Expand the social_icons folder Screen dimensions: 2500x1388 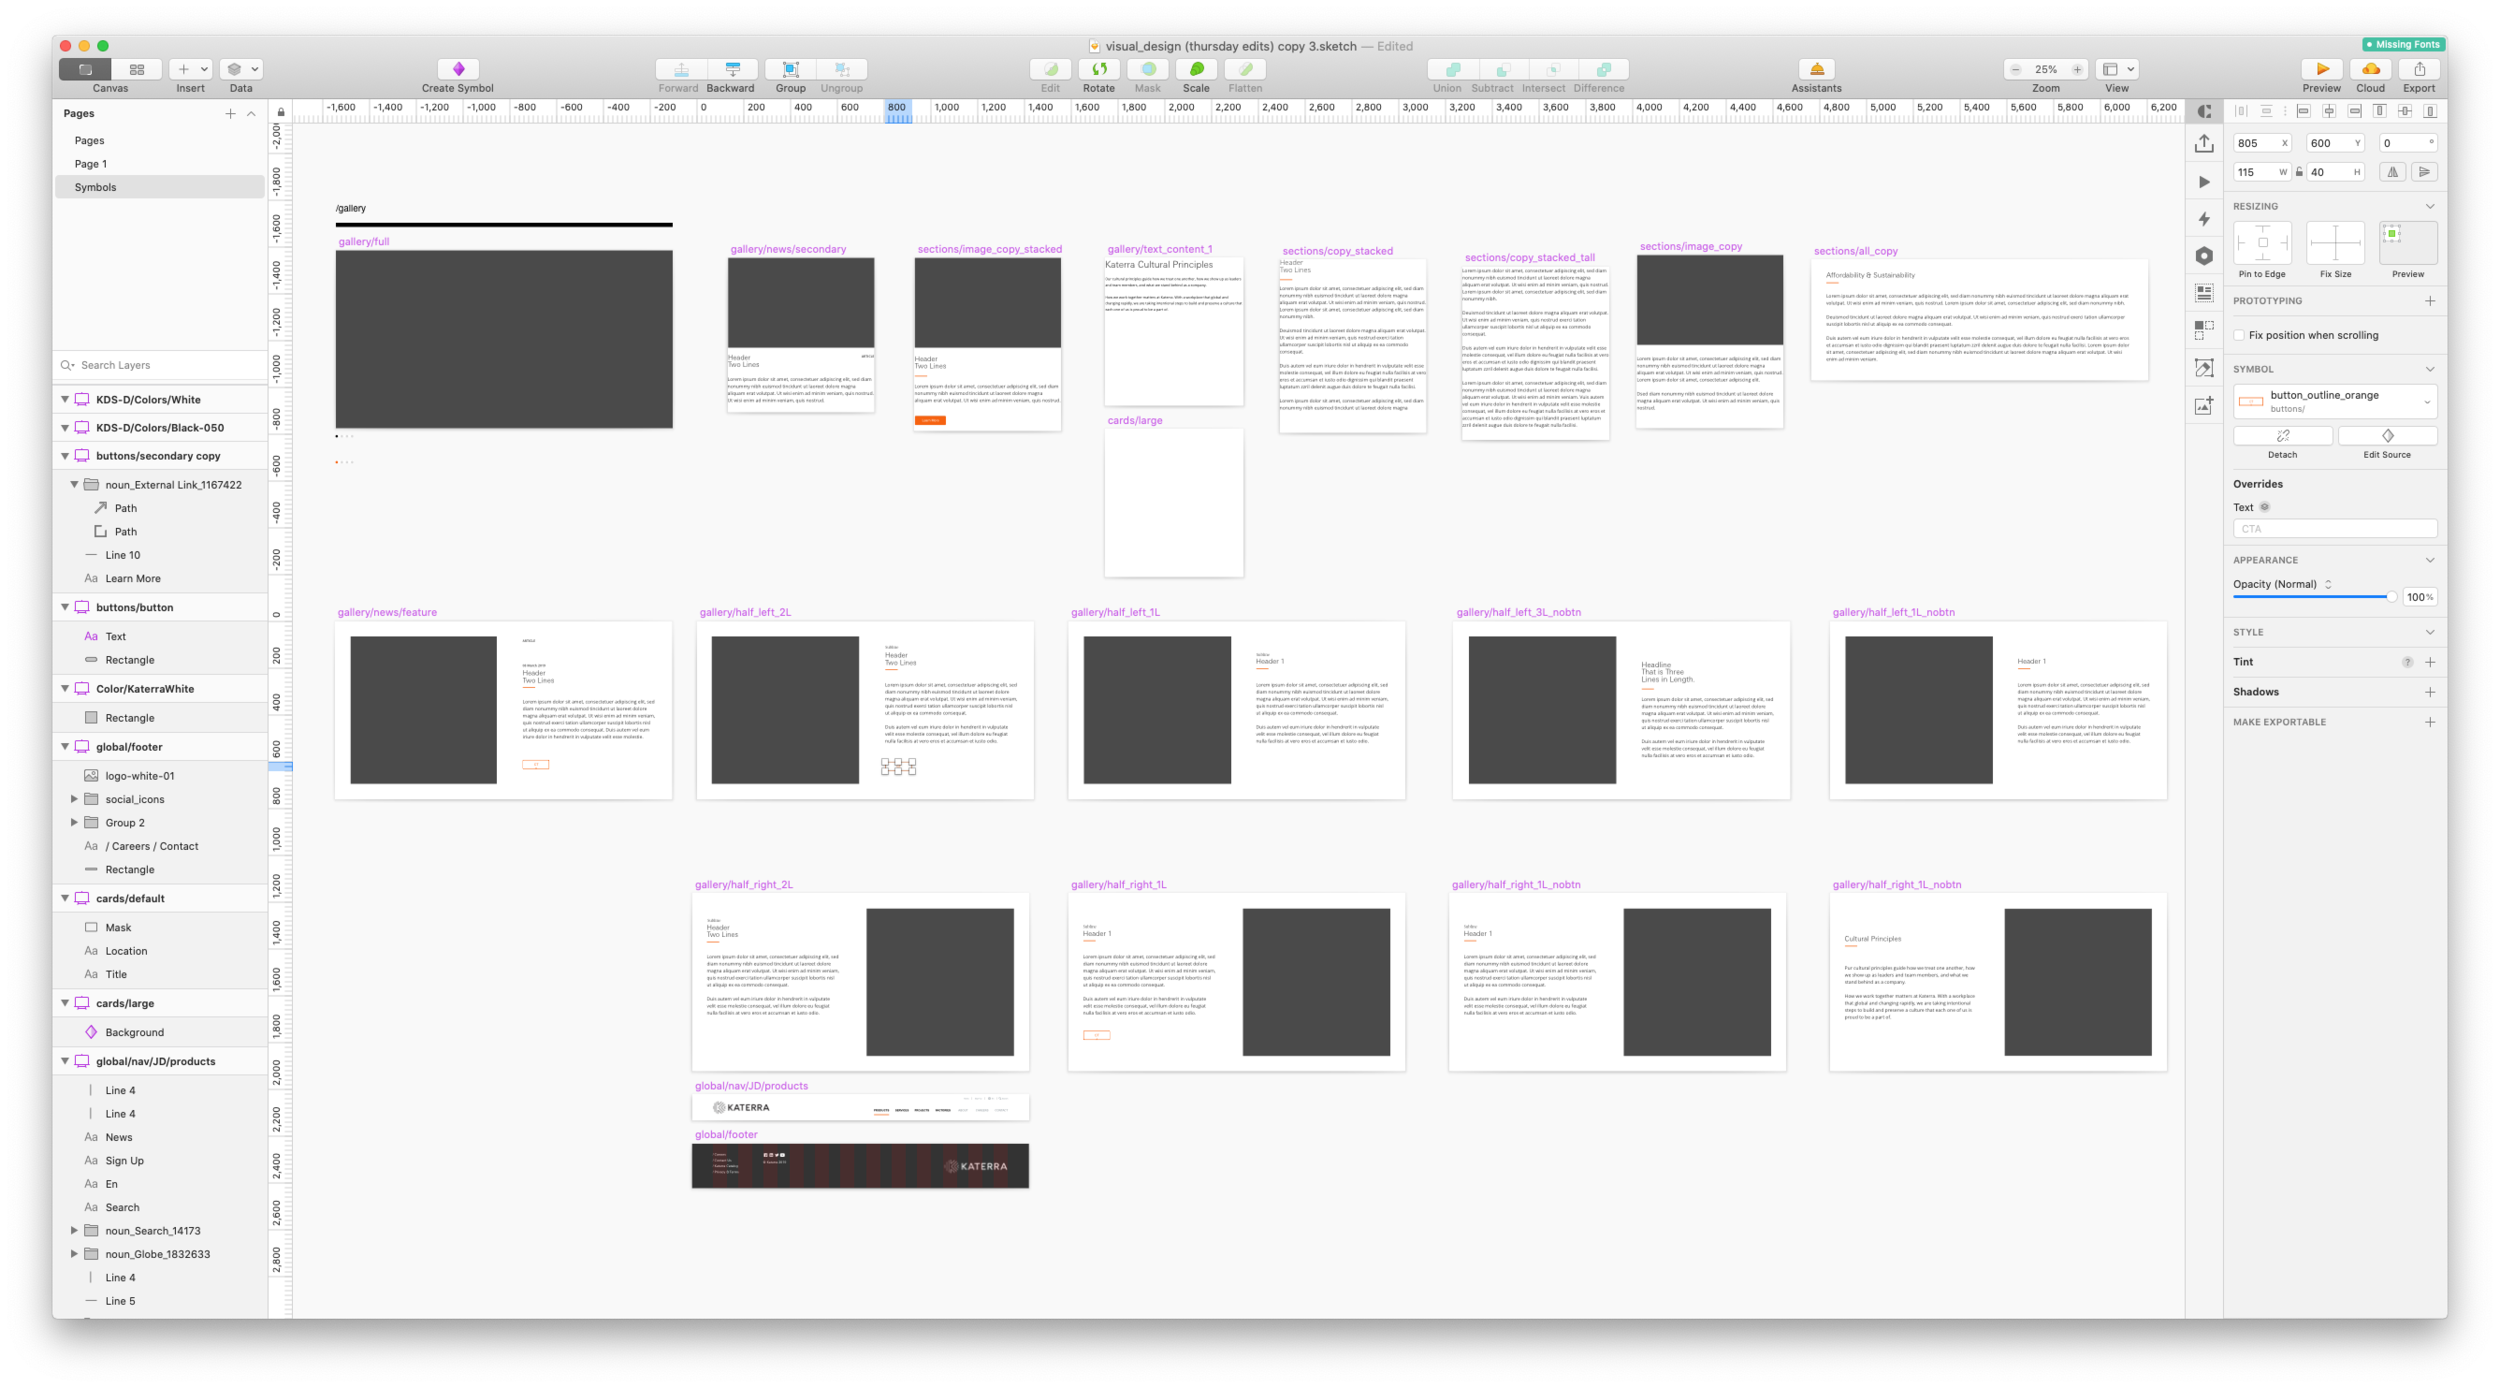(x=74, y=799)
